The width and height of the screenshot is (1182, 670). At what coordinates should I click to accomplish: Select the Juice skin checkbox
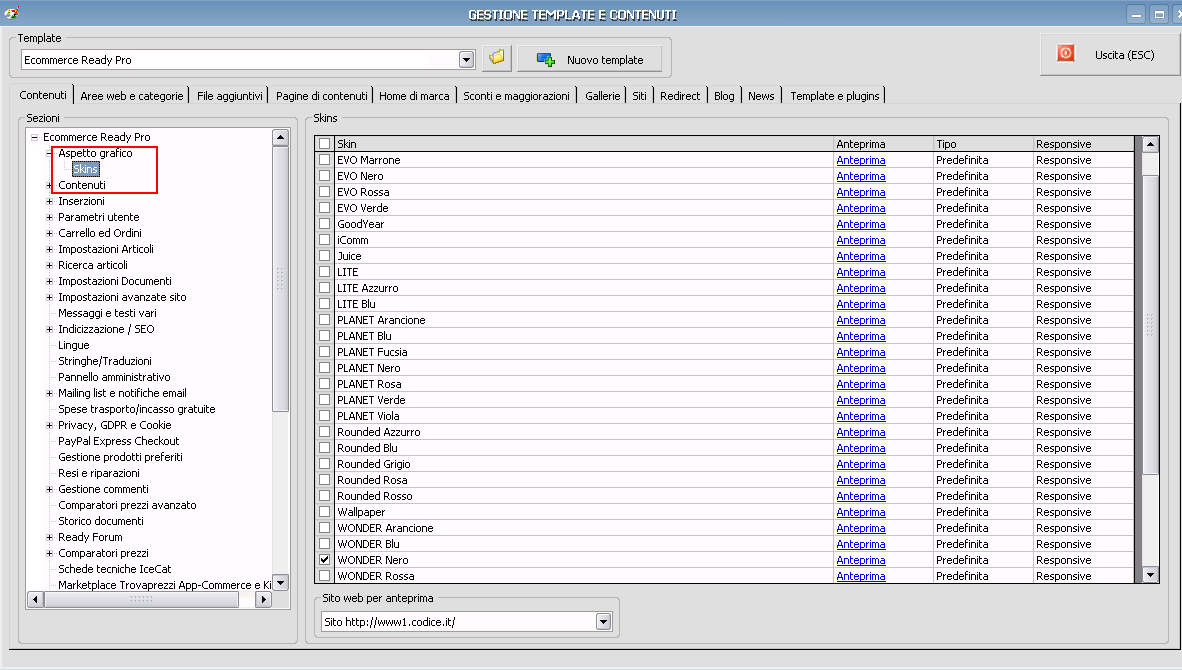point(324,255)
